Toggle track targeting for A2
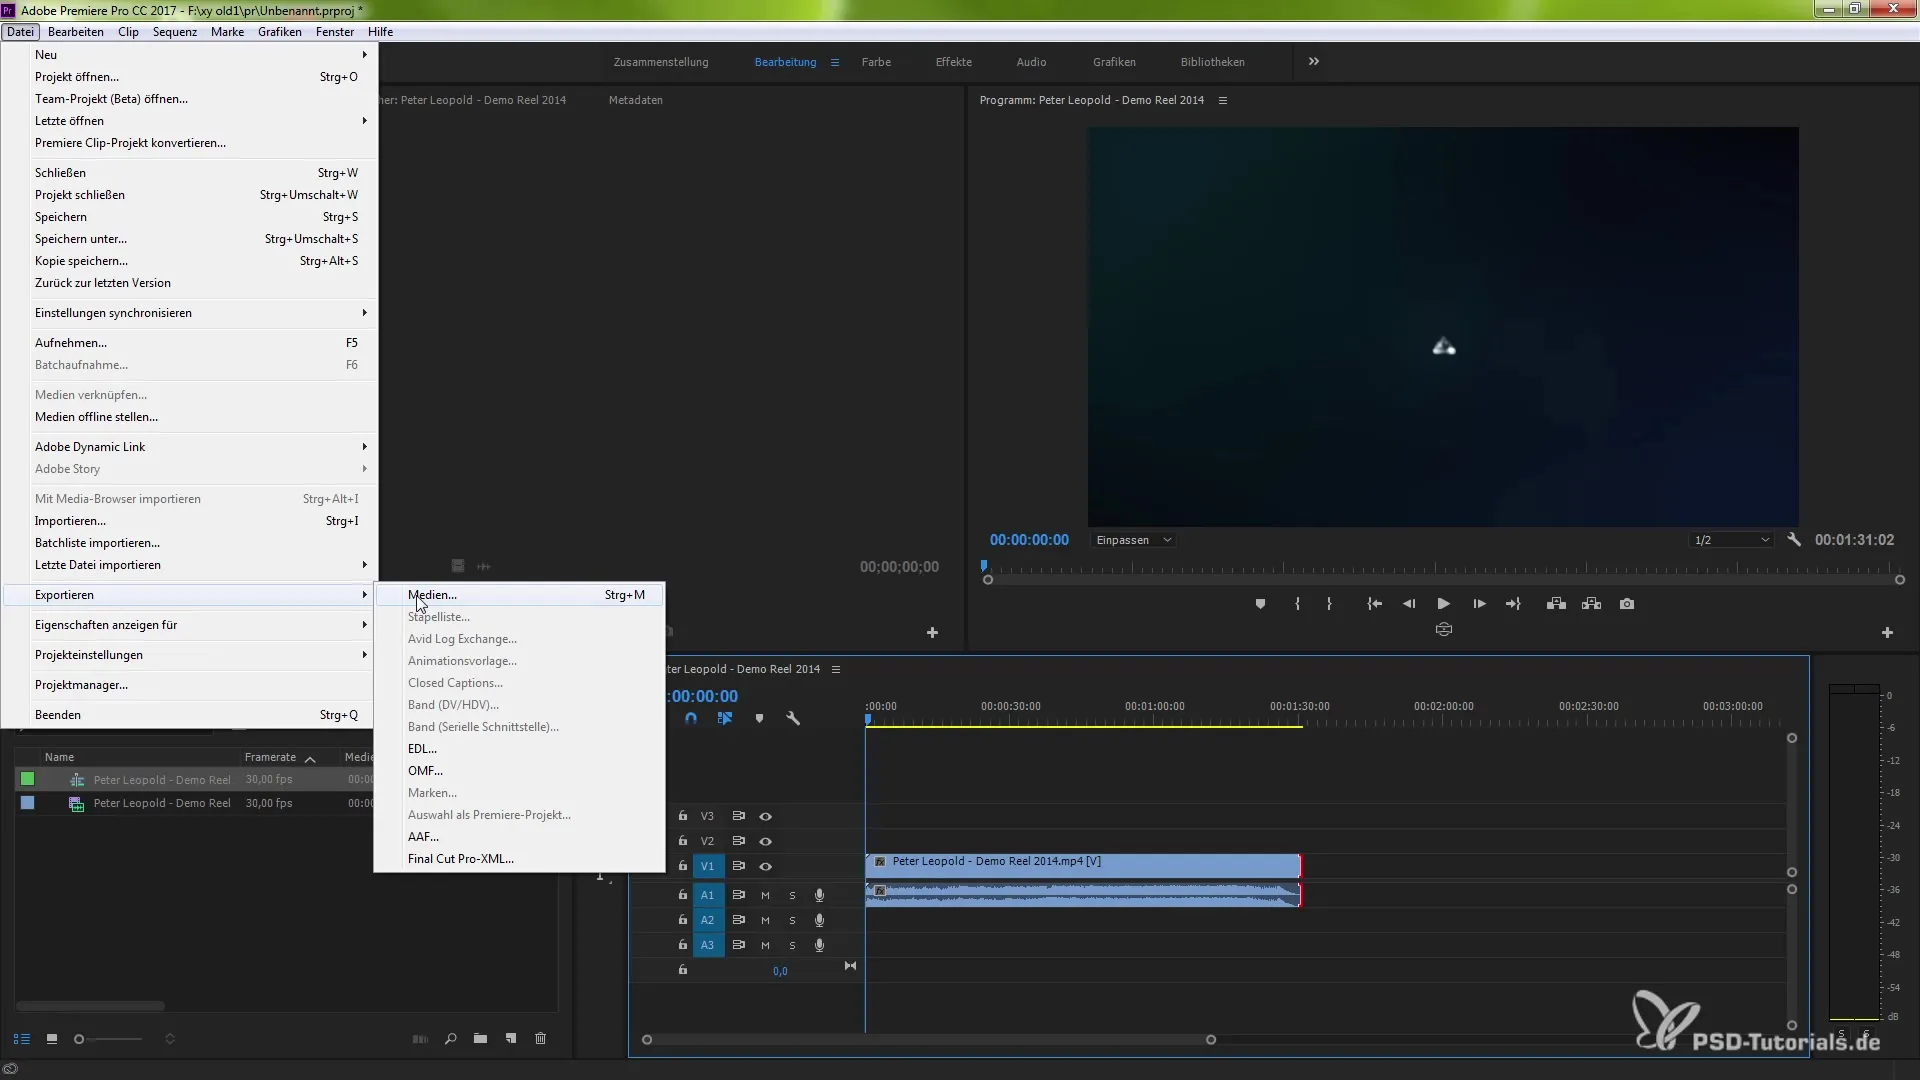Screen dimensions: 1920x1080 707,920
